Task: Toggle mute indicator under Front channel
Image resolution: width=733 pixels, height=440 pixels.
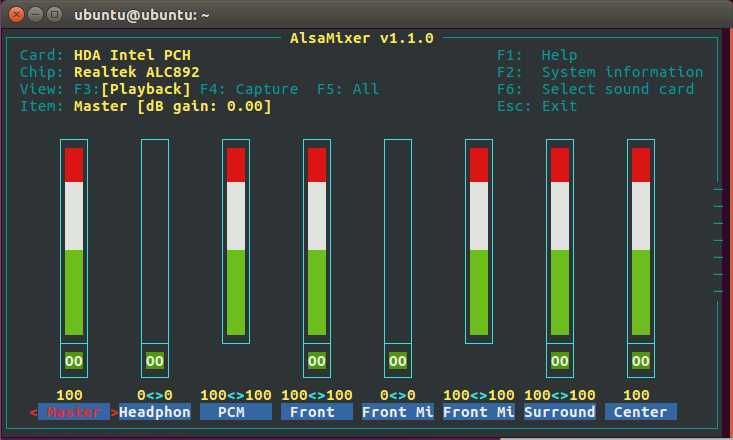Action: 317,361
